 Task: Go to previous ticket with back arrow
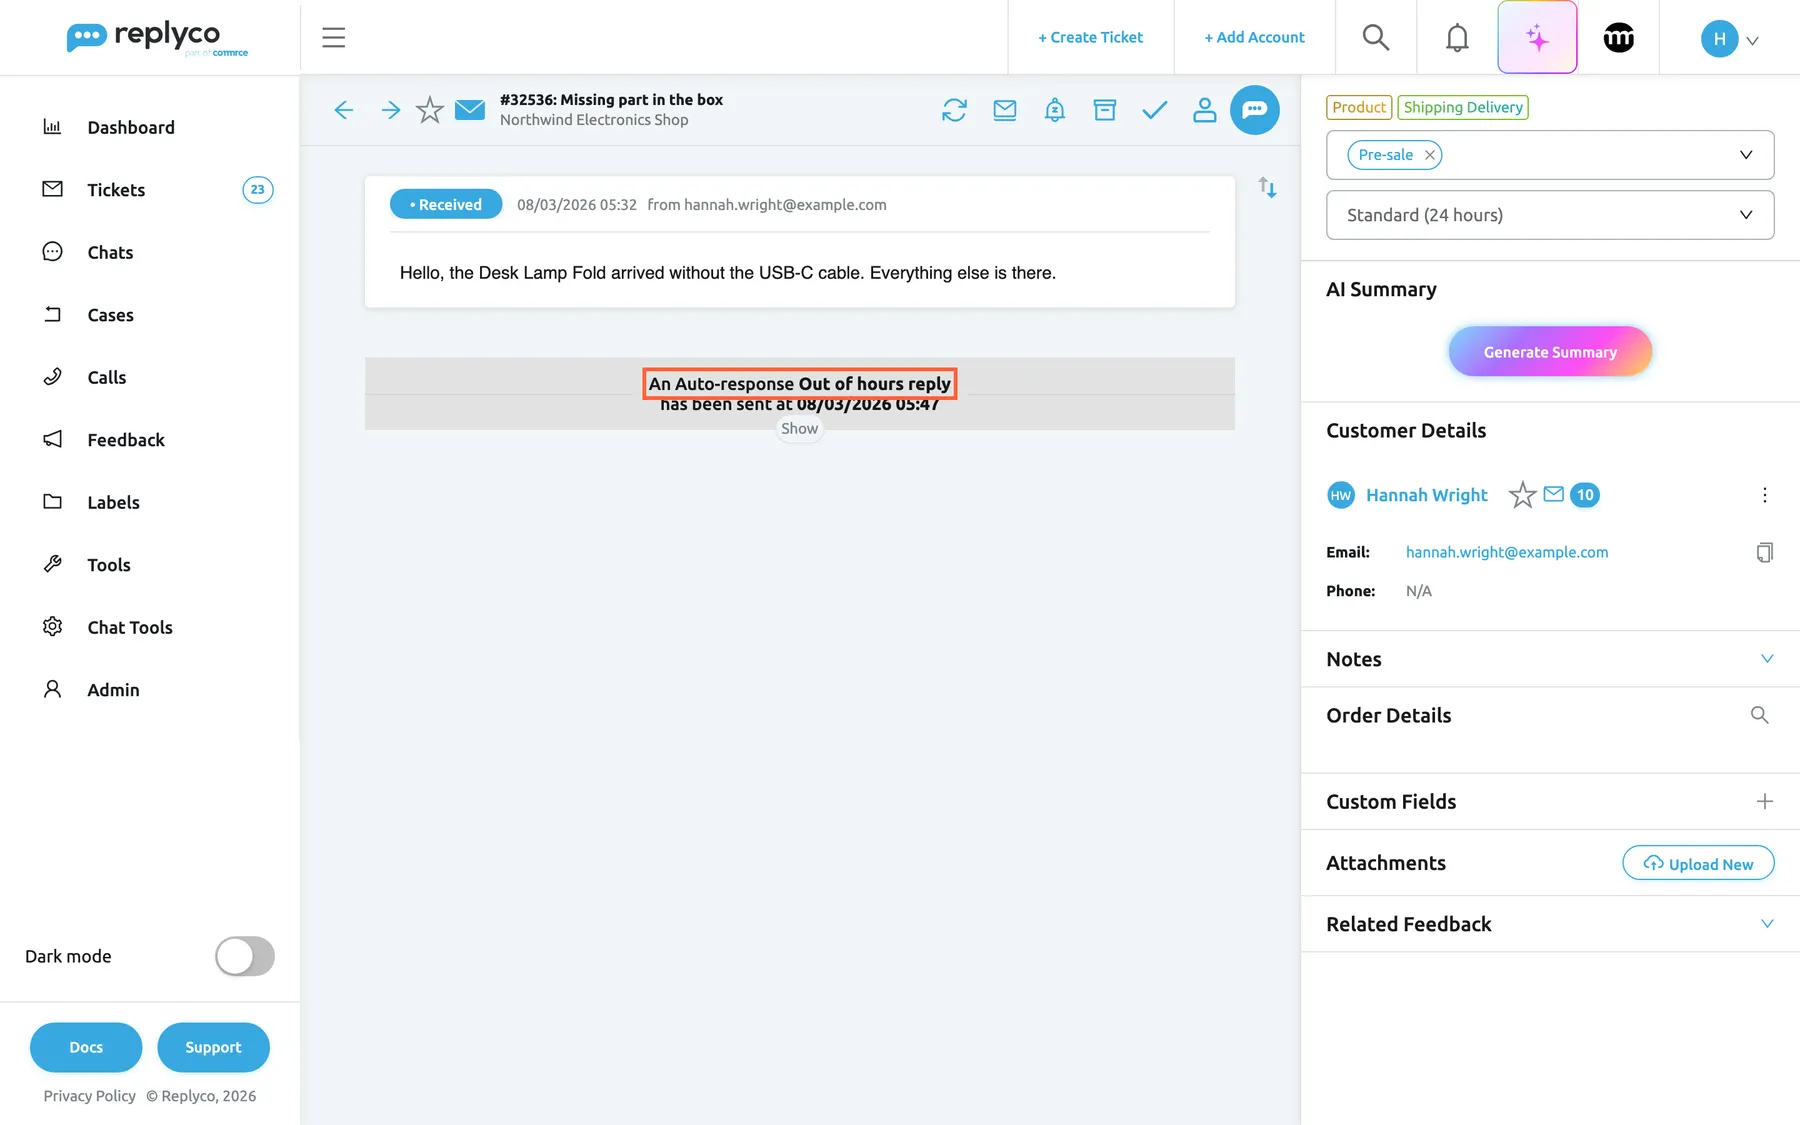tap(343, 110)
